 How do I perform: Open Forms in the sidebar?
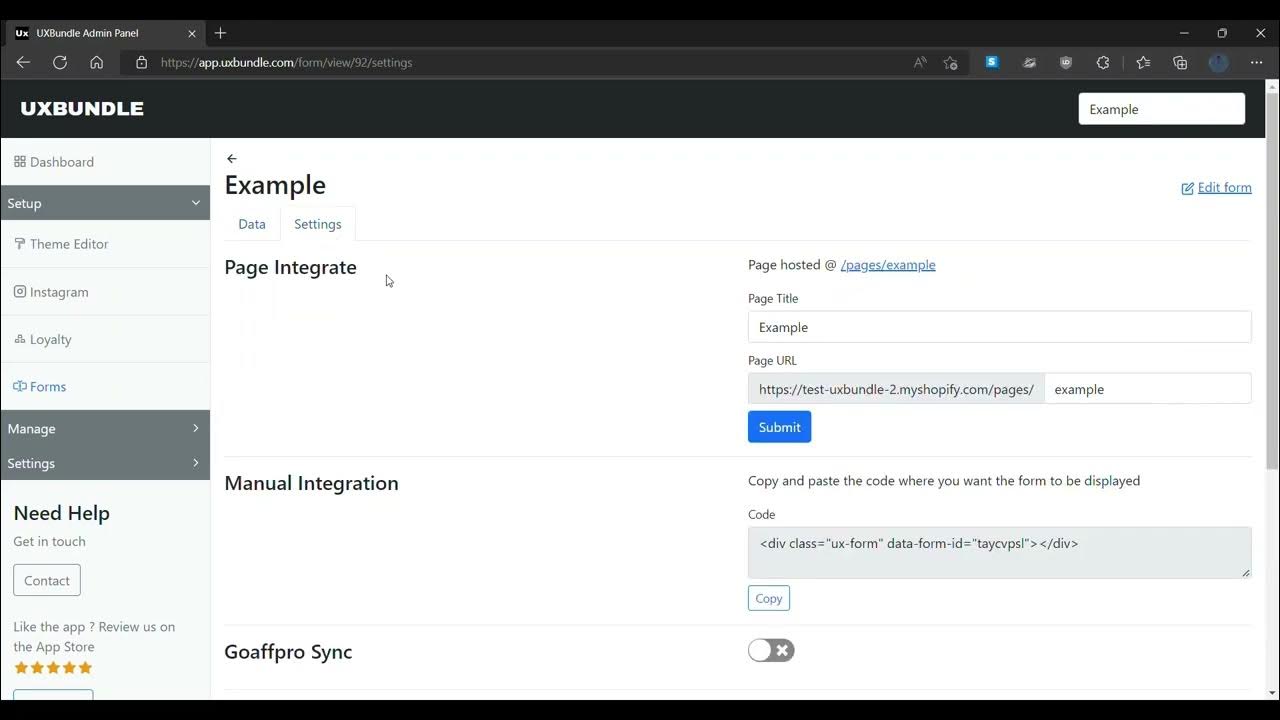pos(40,386)
